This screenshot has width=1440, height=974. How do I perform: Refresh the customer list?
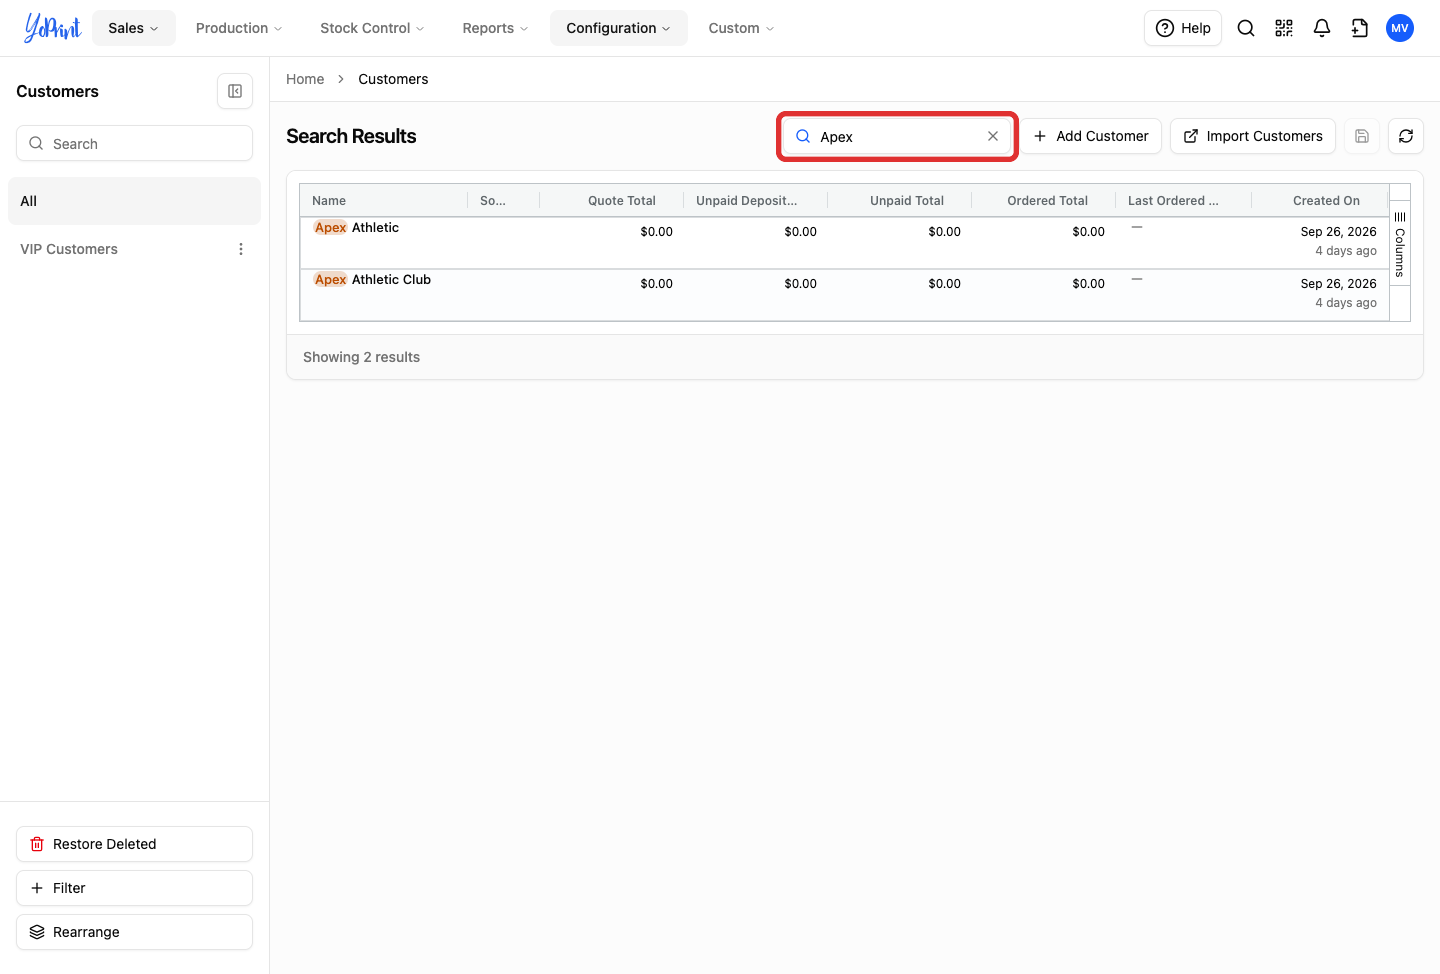pyautogui.click(x=1406, y=136)
